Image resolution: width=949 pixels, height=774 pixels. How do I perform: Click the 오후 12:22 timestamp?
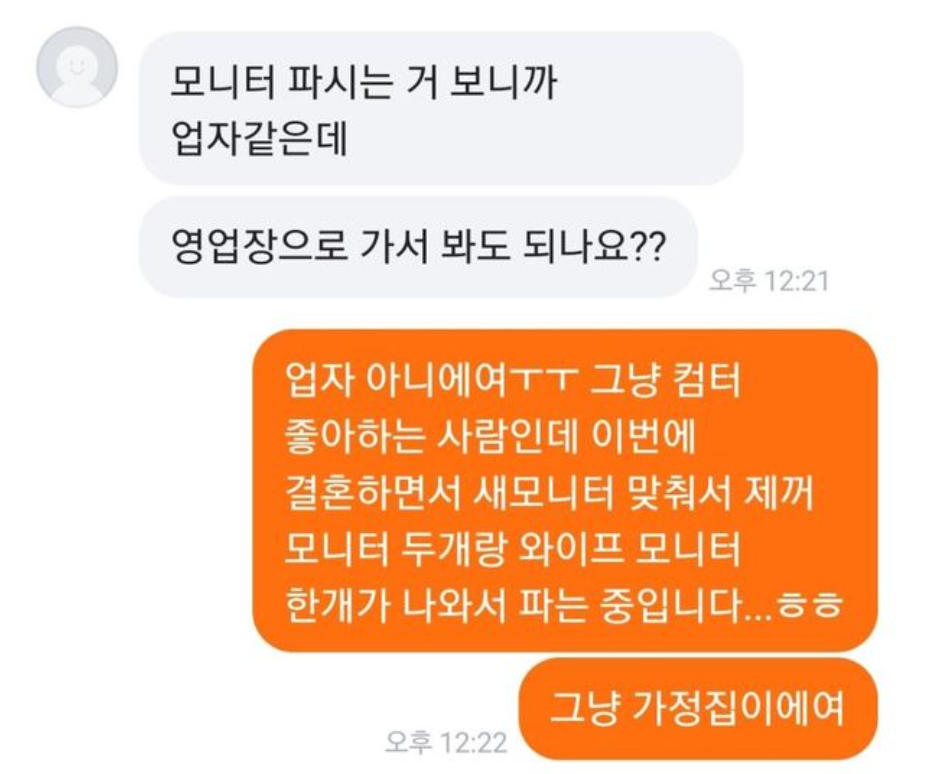446,742
